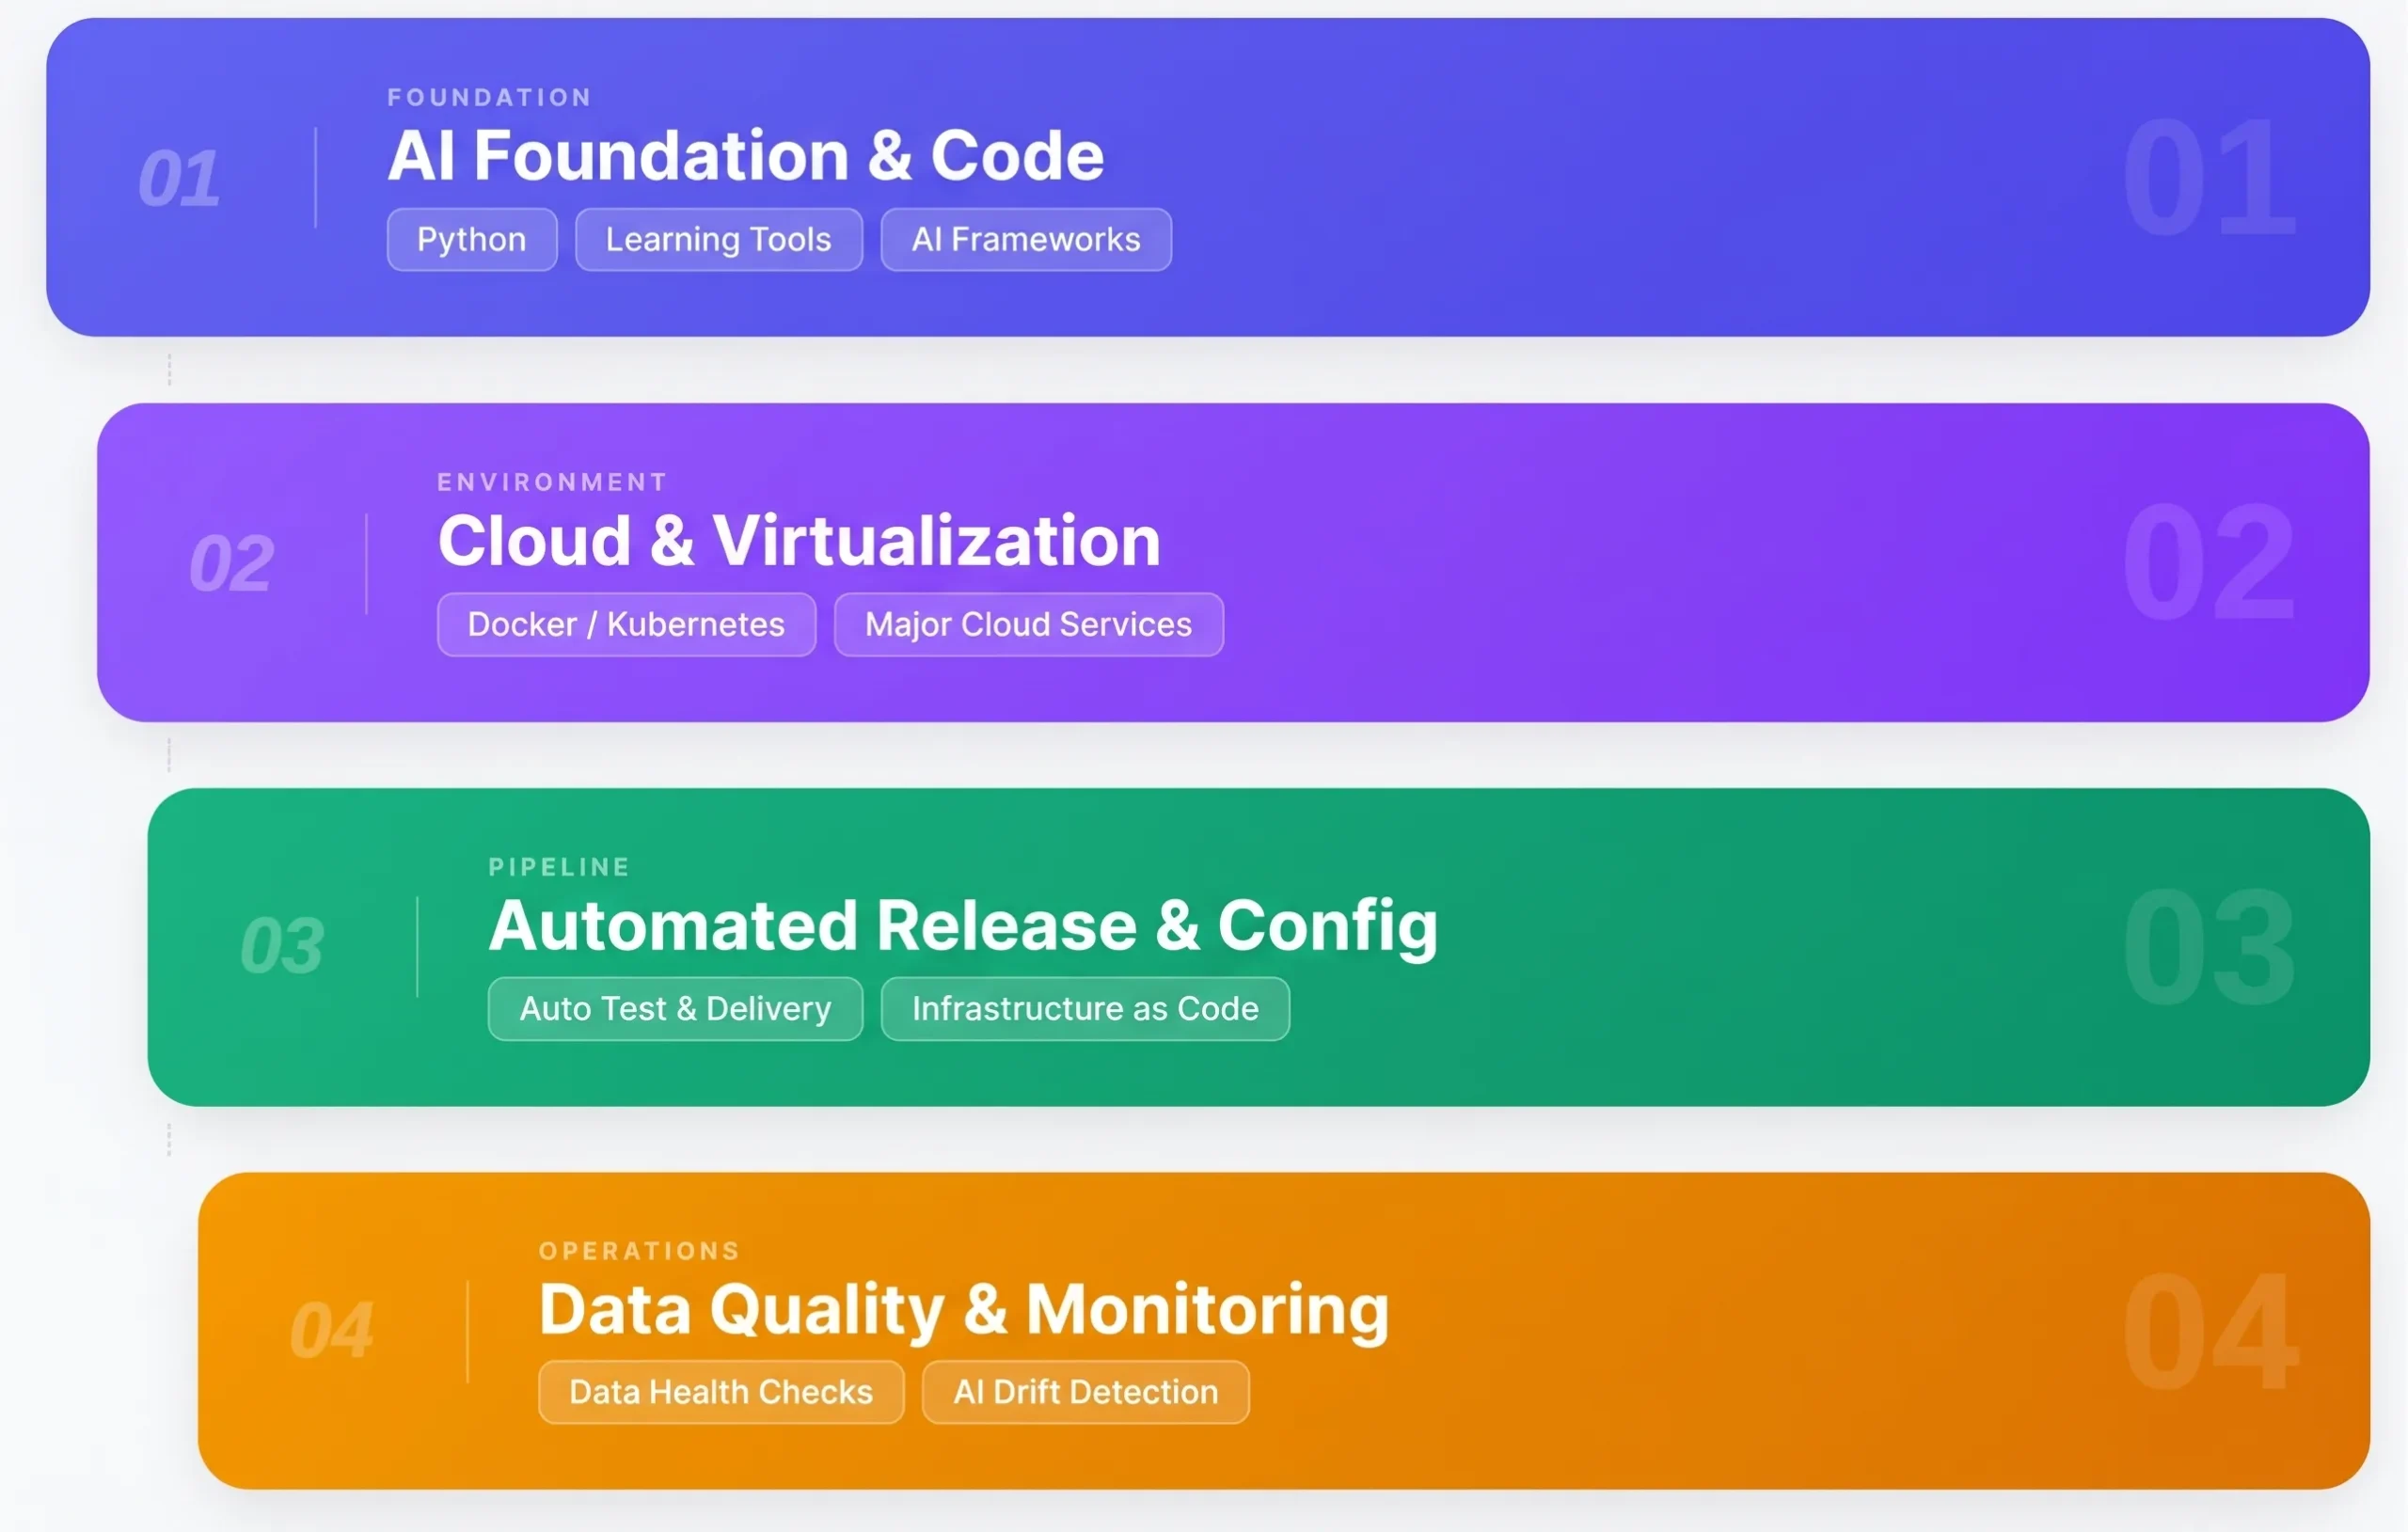The height and width of the screenshot is (1532, 2408).
Task: Select the AI Drift Detection tag
Action: tap(1085, 1392)
